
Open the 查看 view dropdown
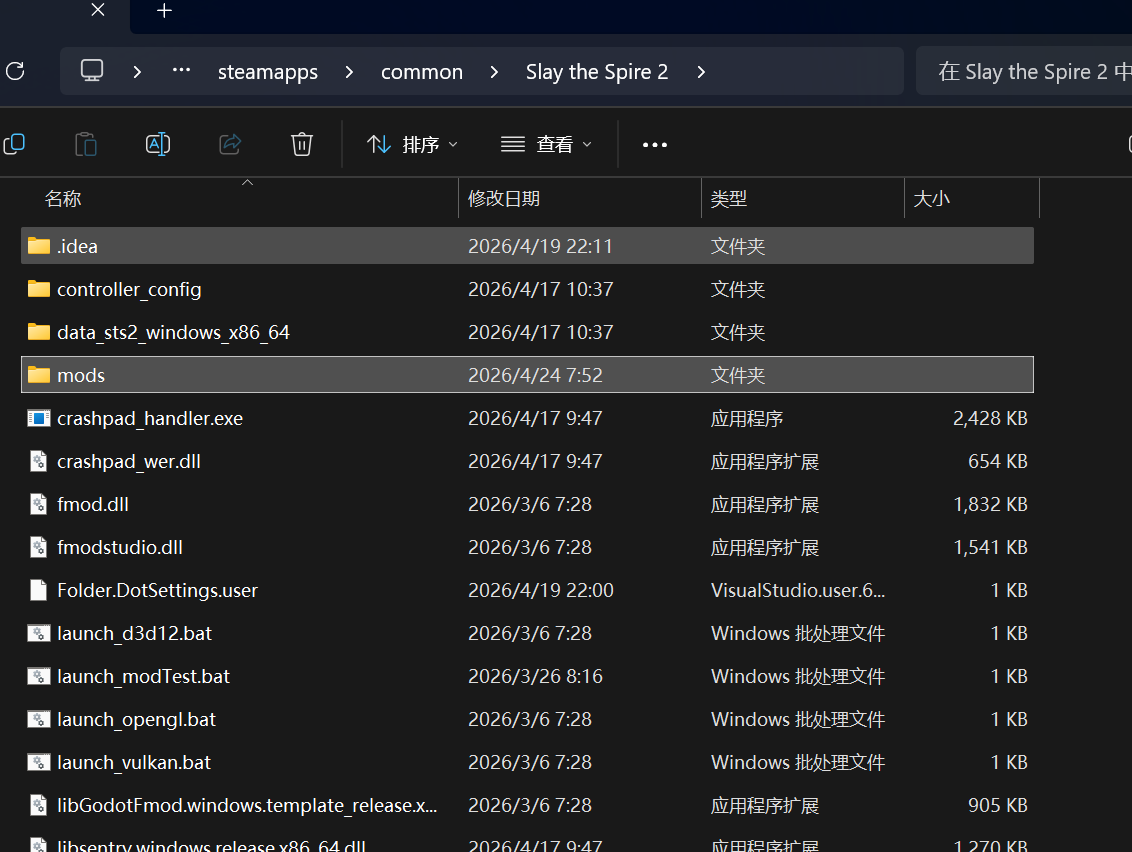pyautogui.click(x=547, y=144)
